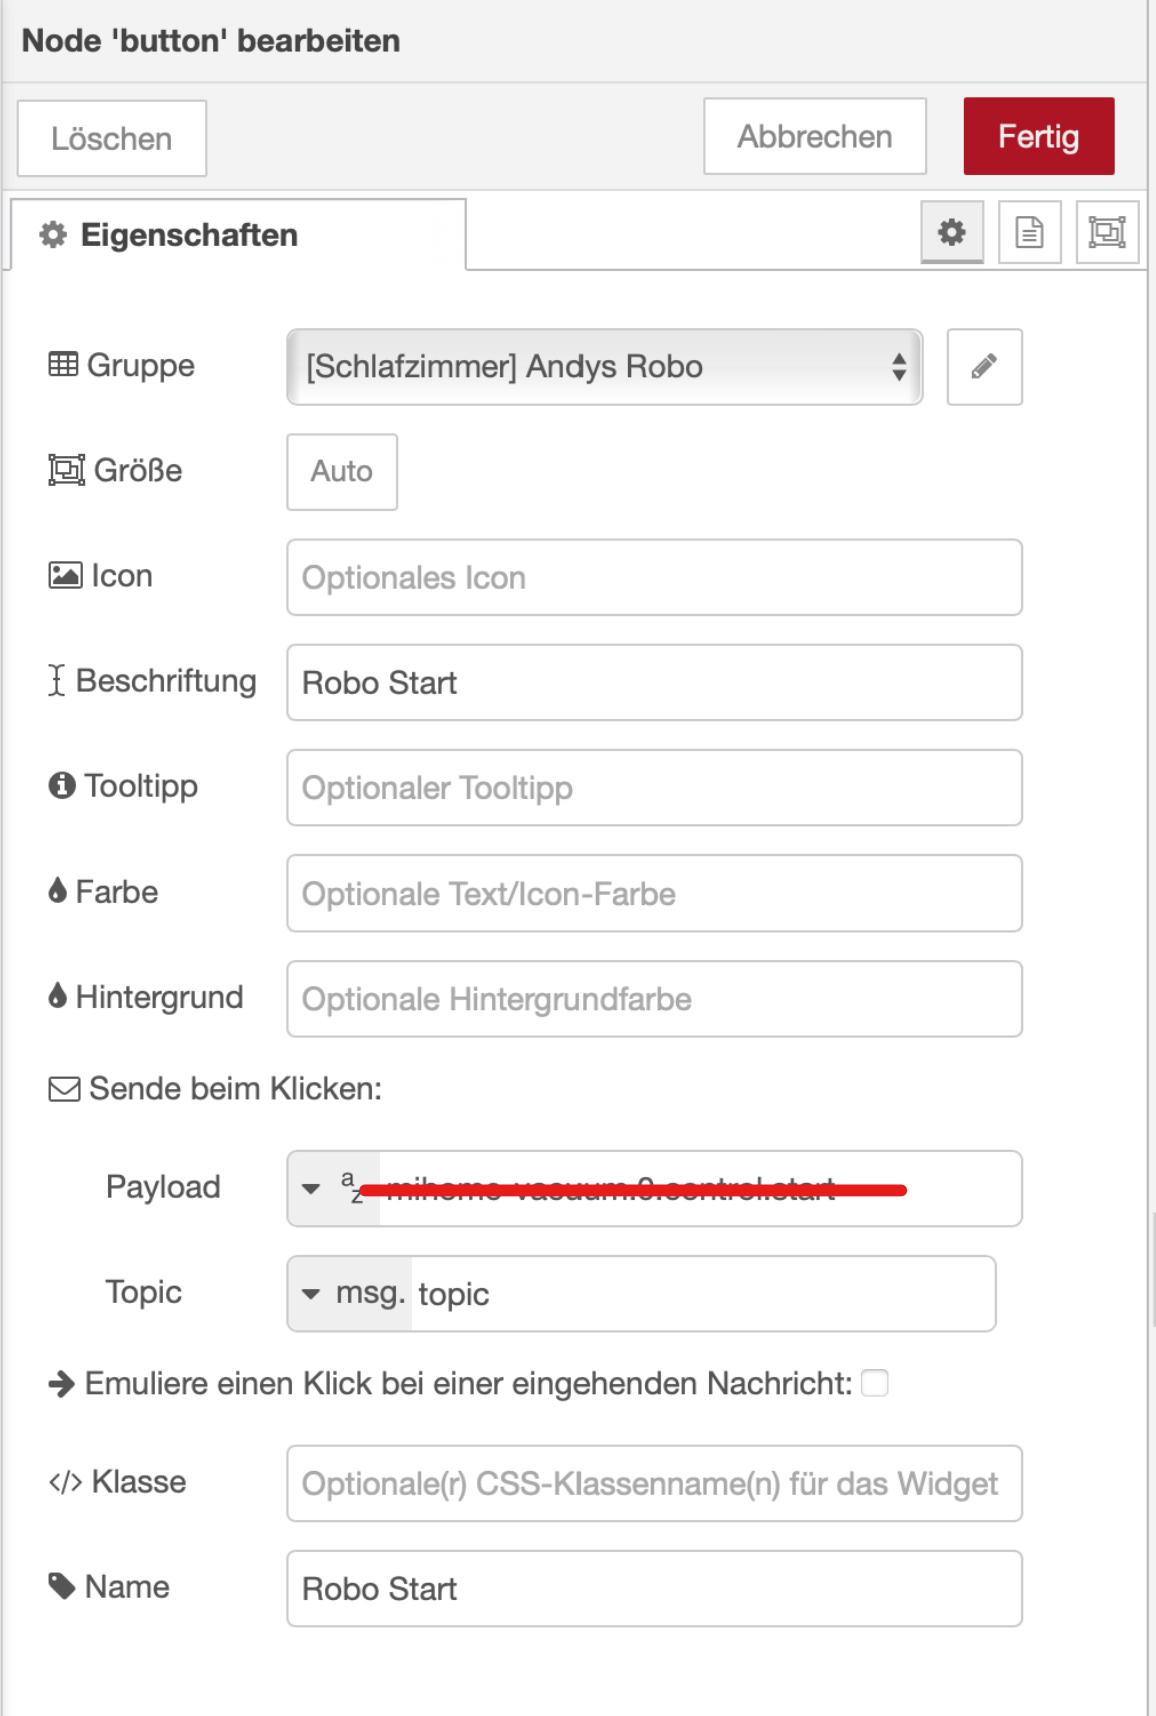Click the Gruppe table icon
Image resolution: width=1156 pixels, height=1716 pixels.
tap(63, 365)
